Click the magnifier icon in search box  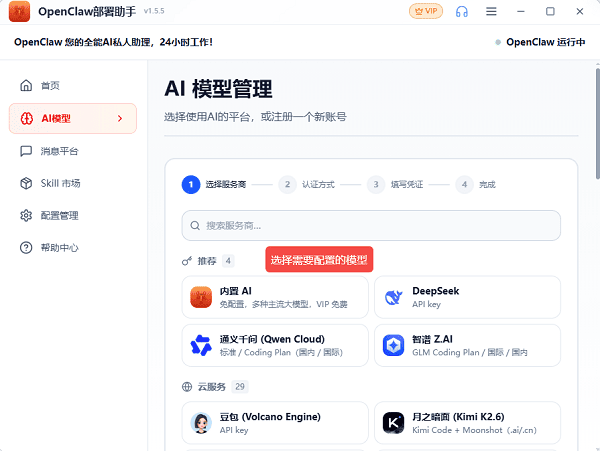click(x=195, y=226)
